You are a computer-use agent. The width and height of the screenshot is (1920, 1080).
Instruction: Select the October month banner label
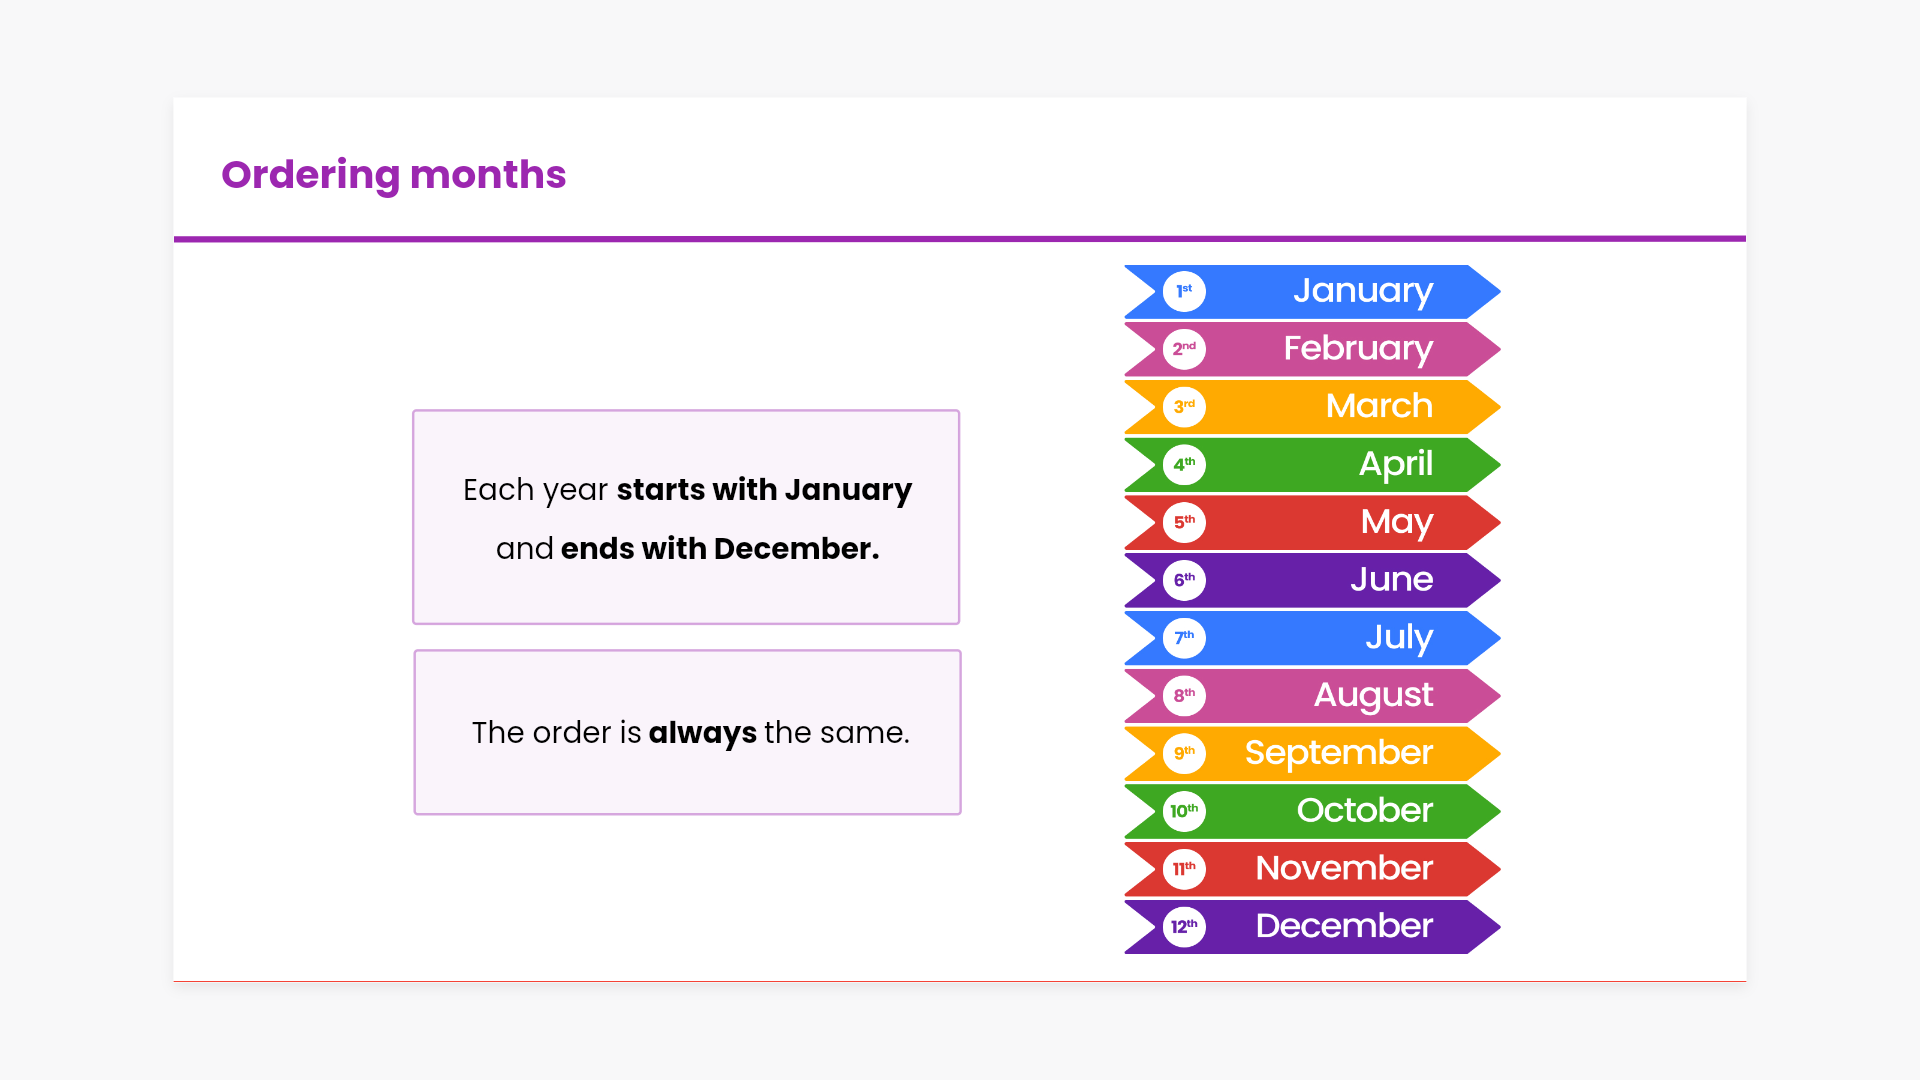click(x=1364, y=811)
